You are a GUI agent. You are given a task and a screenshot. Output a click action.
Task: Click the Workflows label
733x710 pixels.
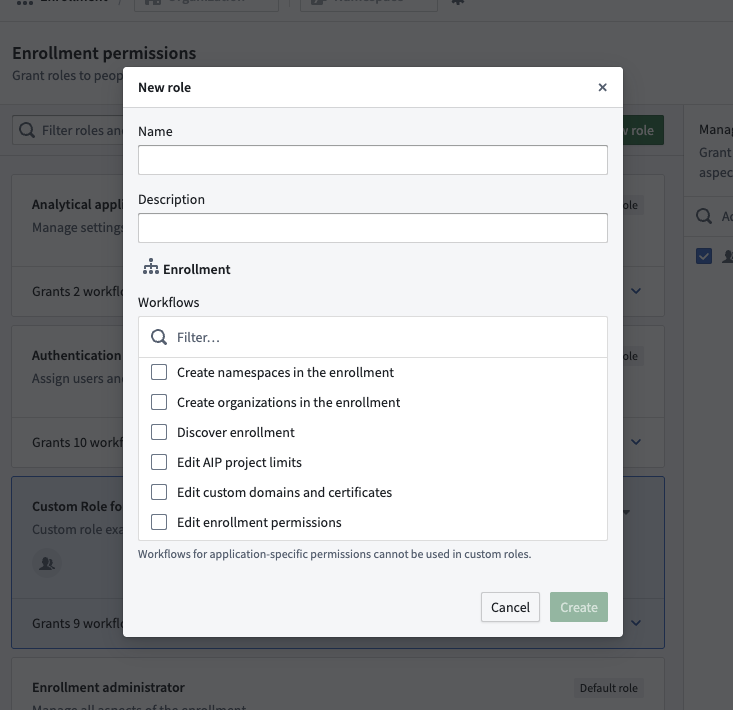coord(168,302)
